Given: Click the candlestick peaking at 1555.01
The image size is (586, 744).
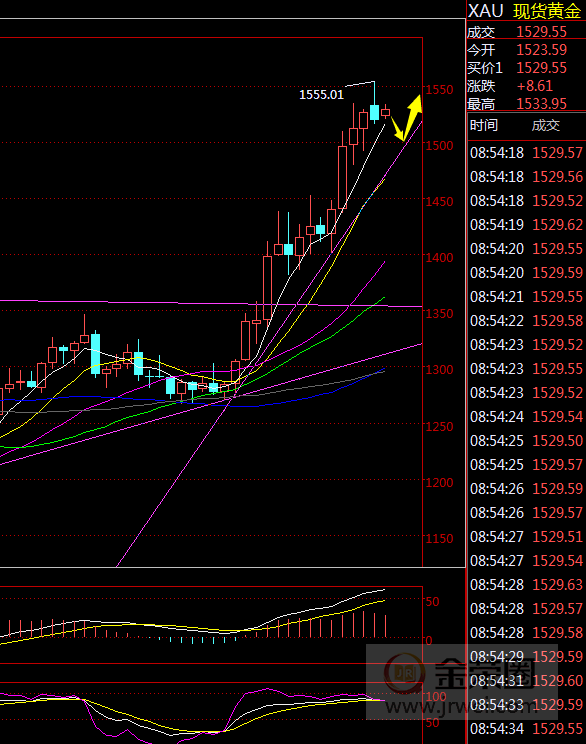Looking at the screenshot, I should (x=374, y=112).
